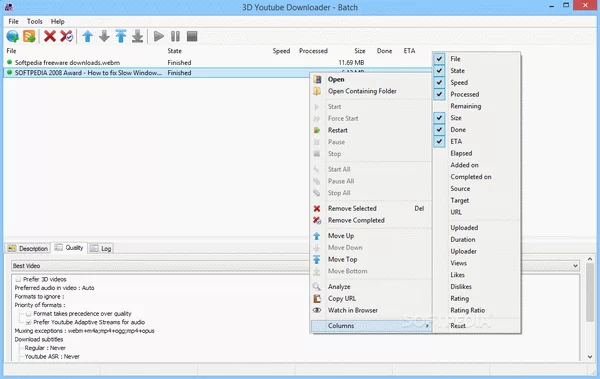Choose Remove Completed from context menu
The image size is (600, 379).
[x=356, y=221]
